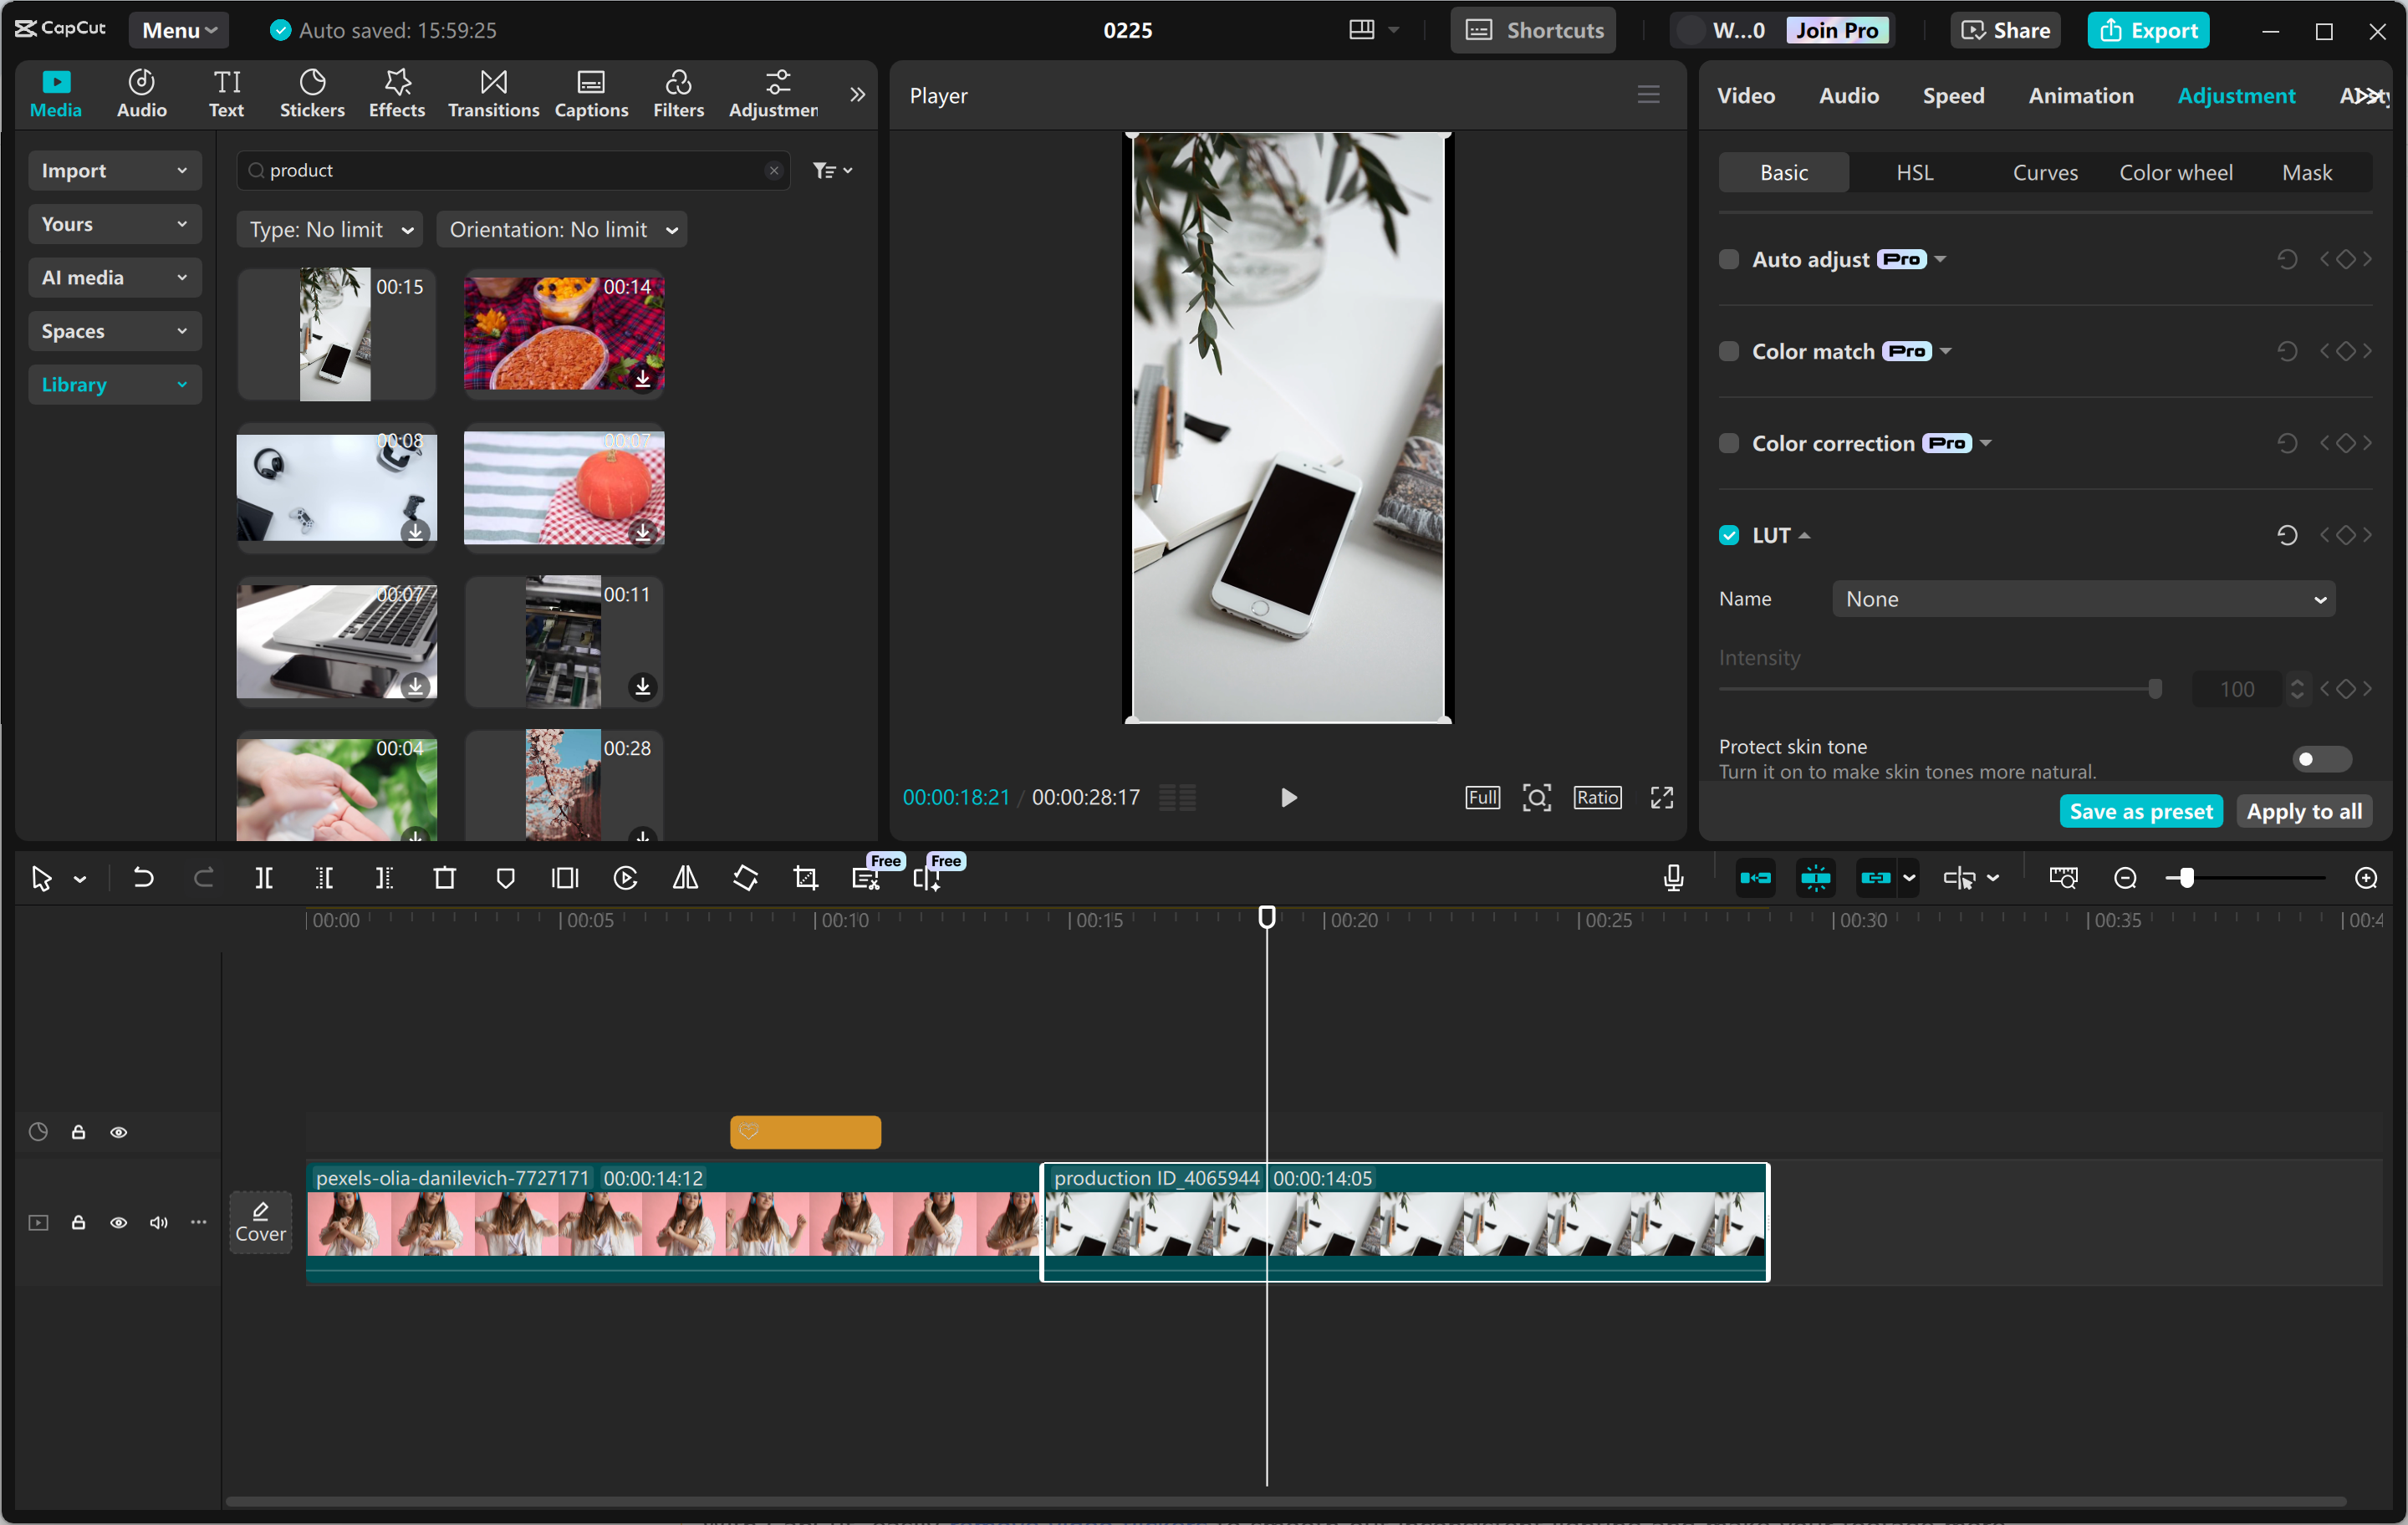The image size is (2408, 1525).
Task: Click the zoom-out magnifier above the timeline
Action: coord(2125,878)
